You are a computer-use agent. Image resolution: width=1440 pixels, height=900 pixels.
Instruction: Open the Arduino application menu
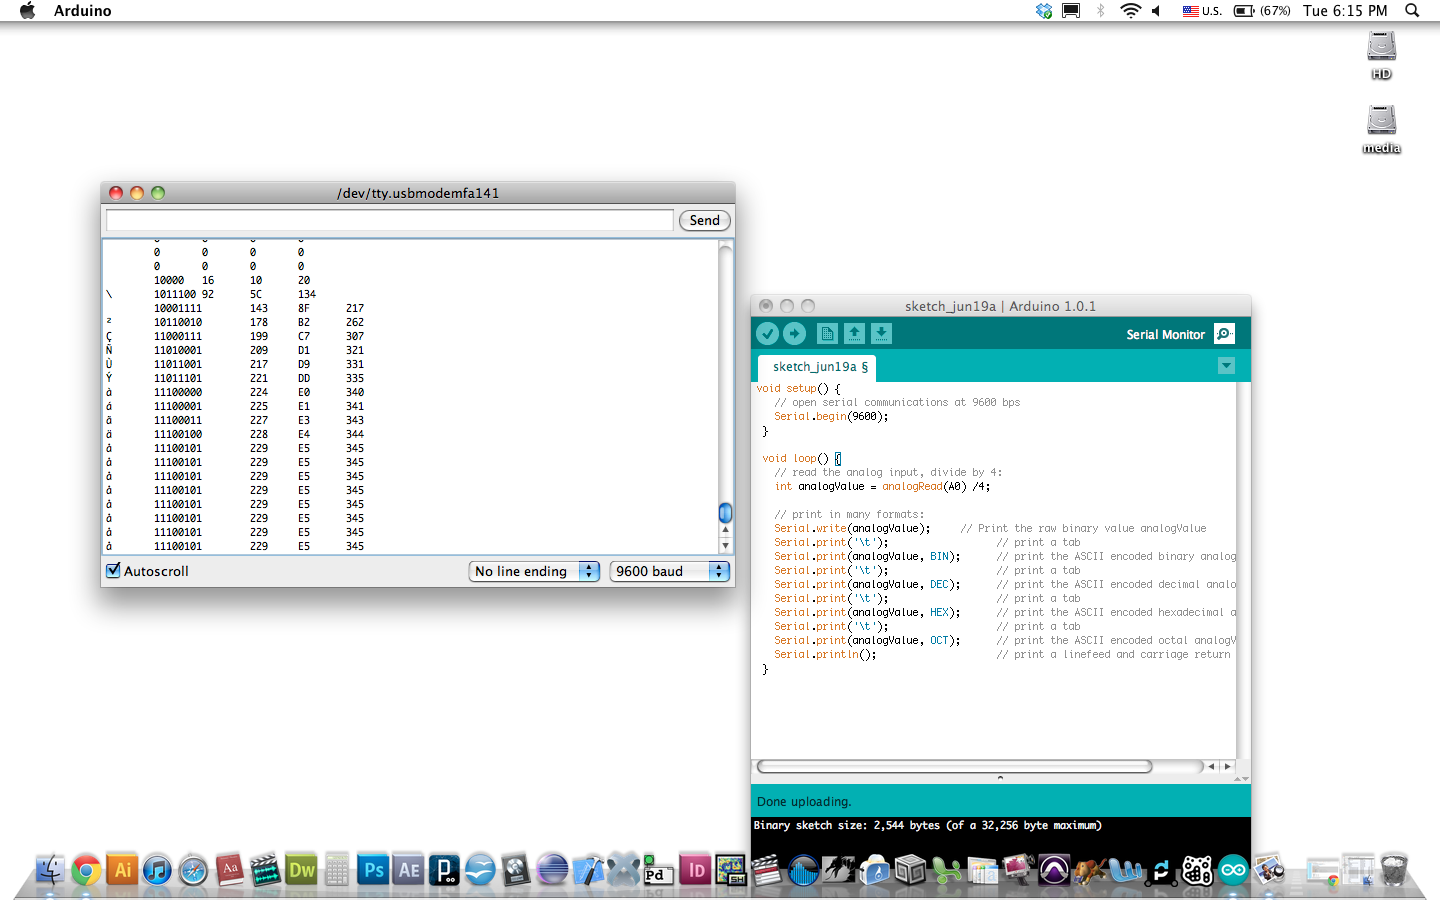click(x=82, y=10)
